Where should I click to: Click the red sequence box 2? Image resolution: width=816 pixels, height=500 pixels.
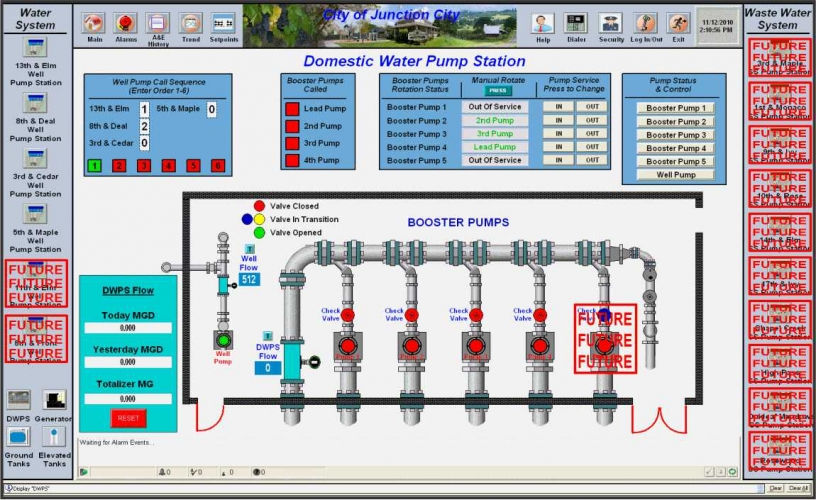click(x=119, y=166)
